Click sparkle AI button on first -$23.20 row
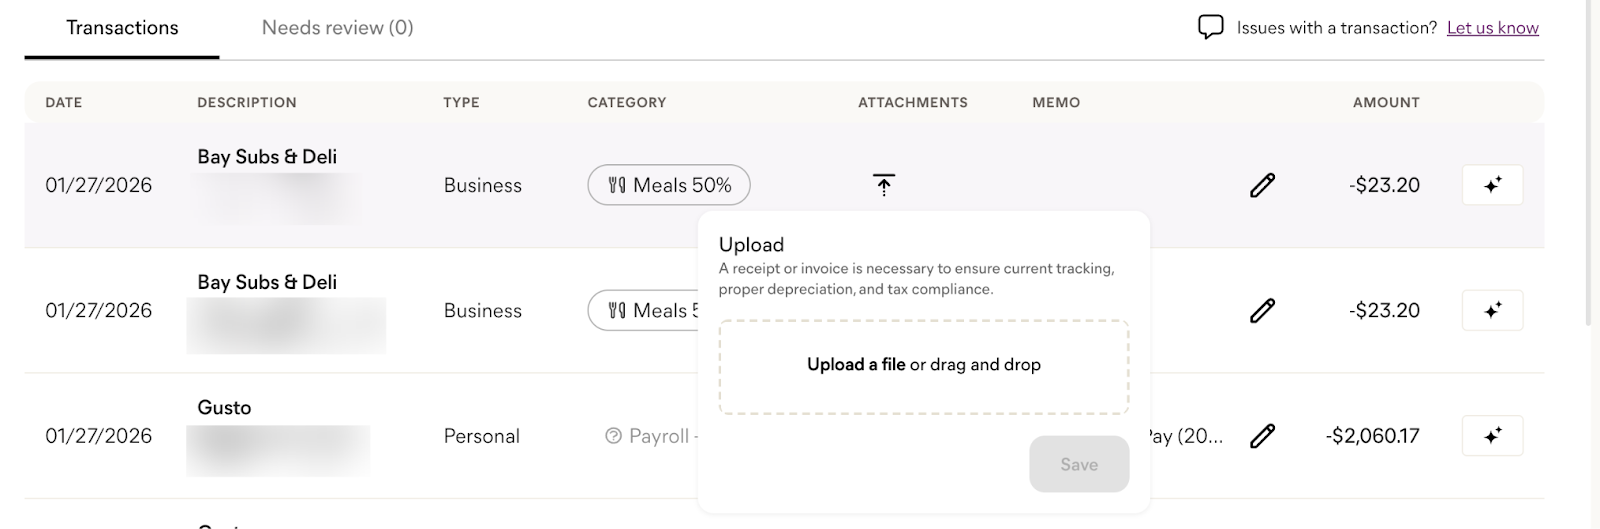The height and width of the screenshot is (529, 1600). tap(1492, 185)
